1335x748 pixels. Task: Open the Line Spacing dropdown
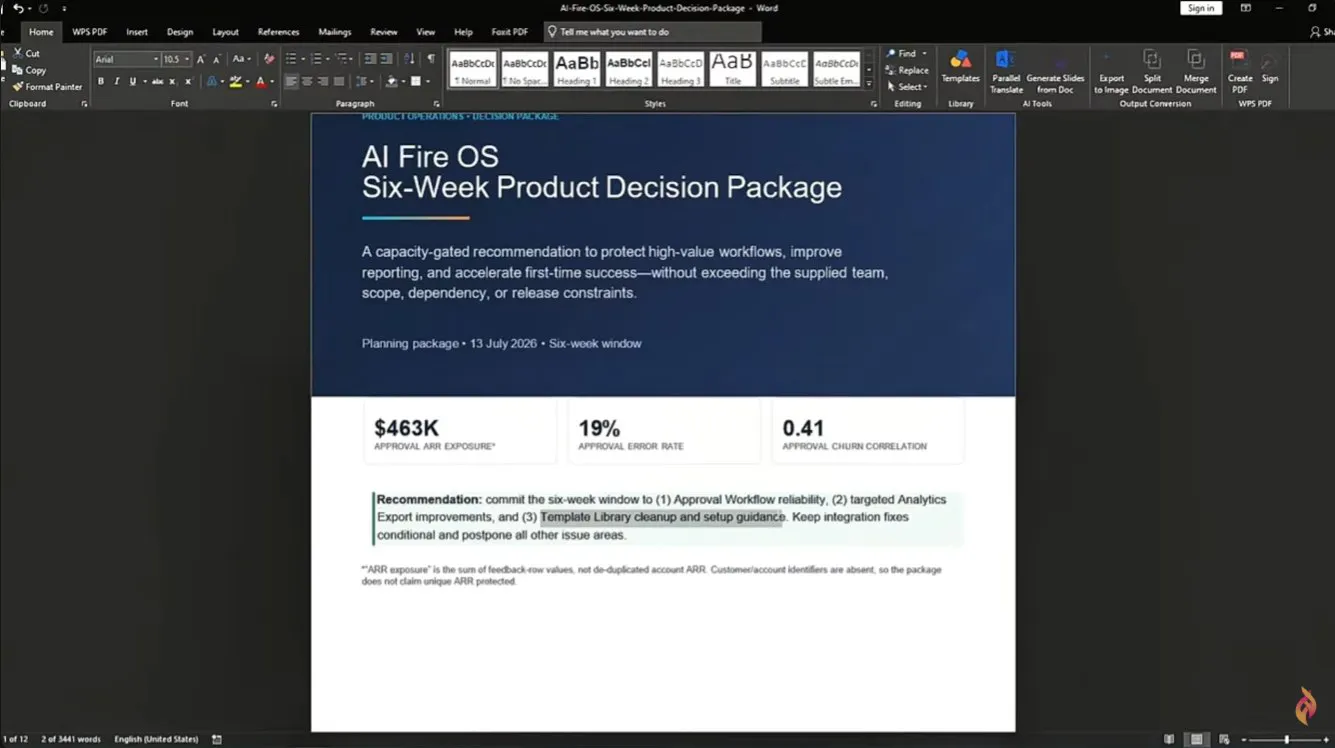pos(364,81)
